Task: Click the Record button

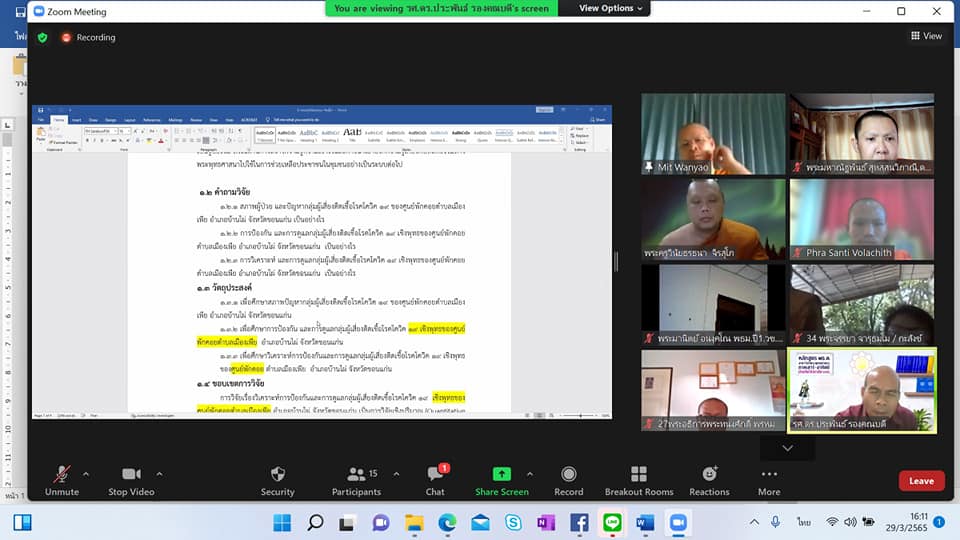Action: 569,480
